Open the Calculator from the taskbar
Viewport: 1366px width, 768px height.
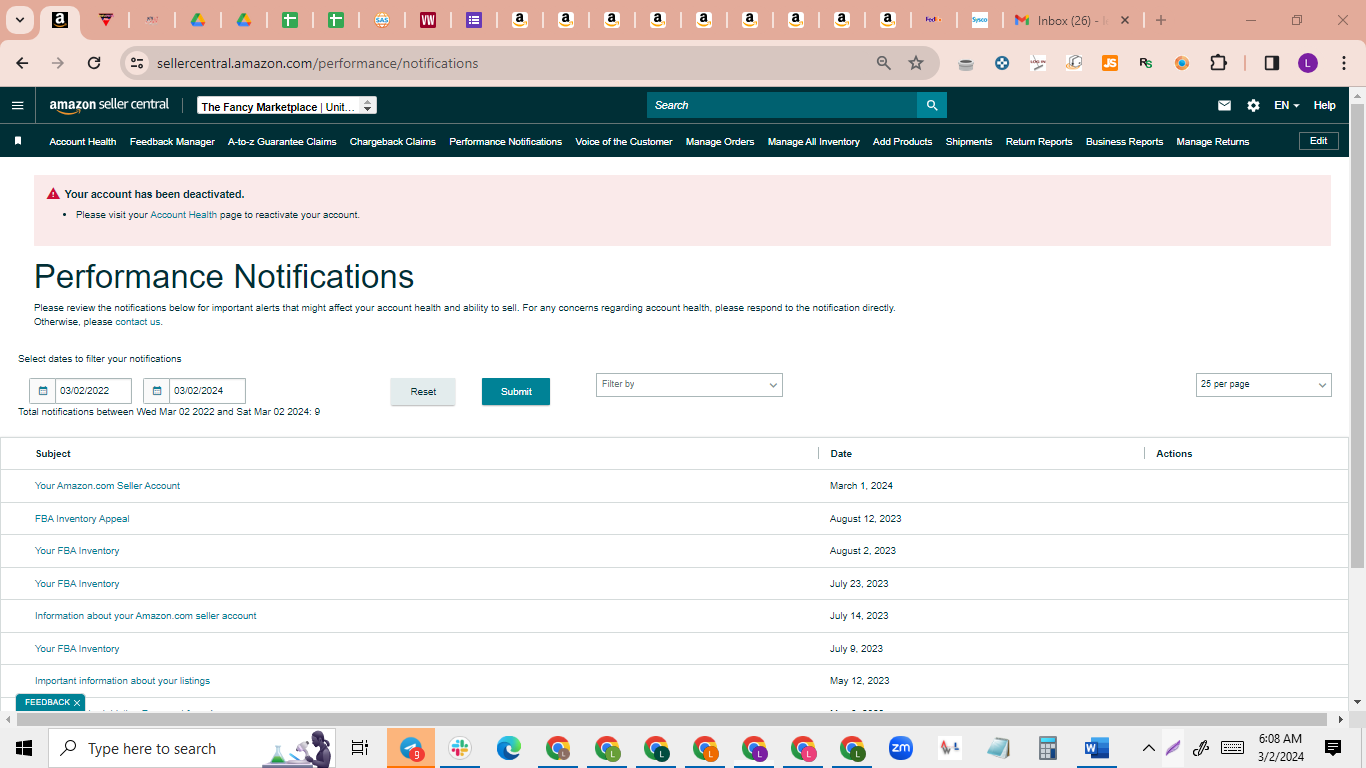[1048, 748]
